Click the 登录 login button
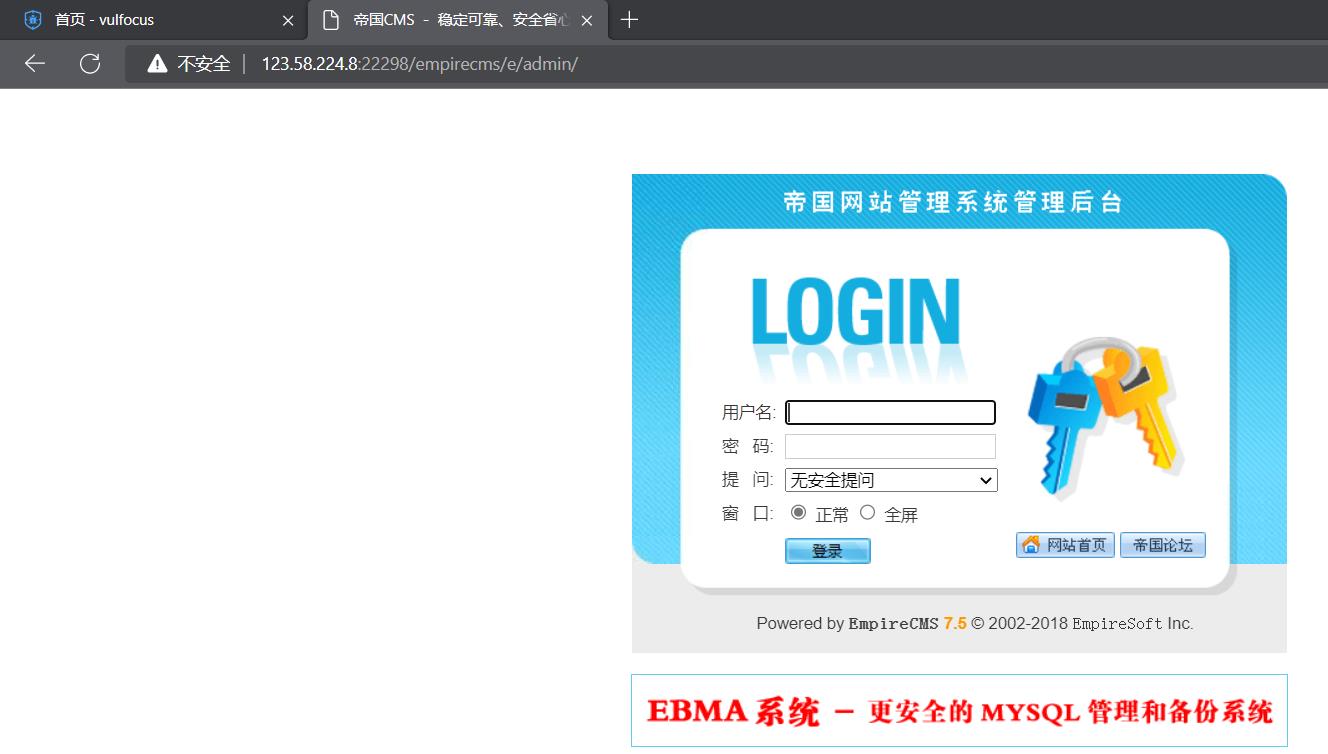 coord(828,551)
